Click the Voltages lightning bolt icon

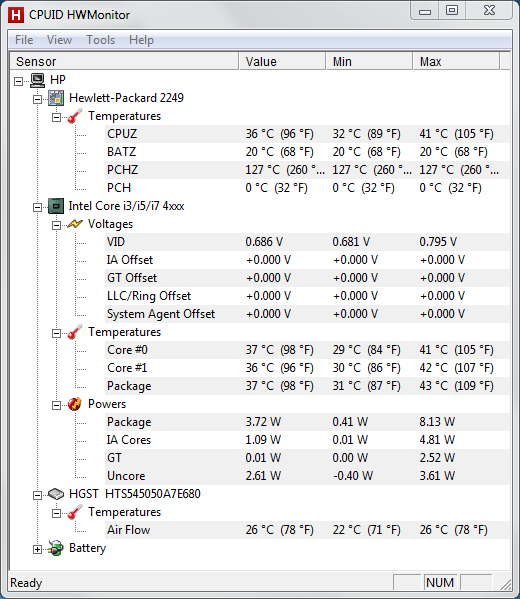(x=75, y=224)
